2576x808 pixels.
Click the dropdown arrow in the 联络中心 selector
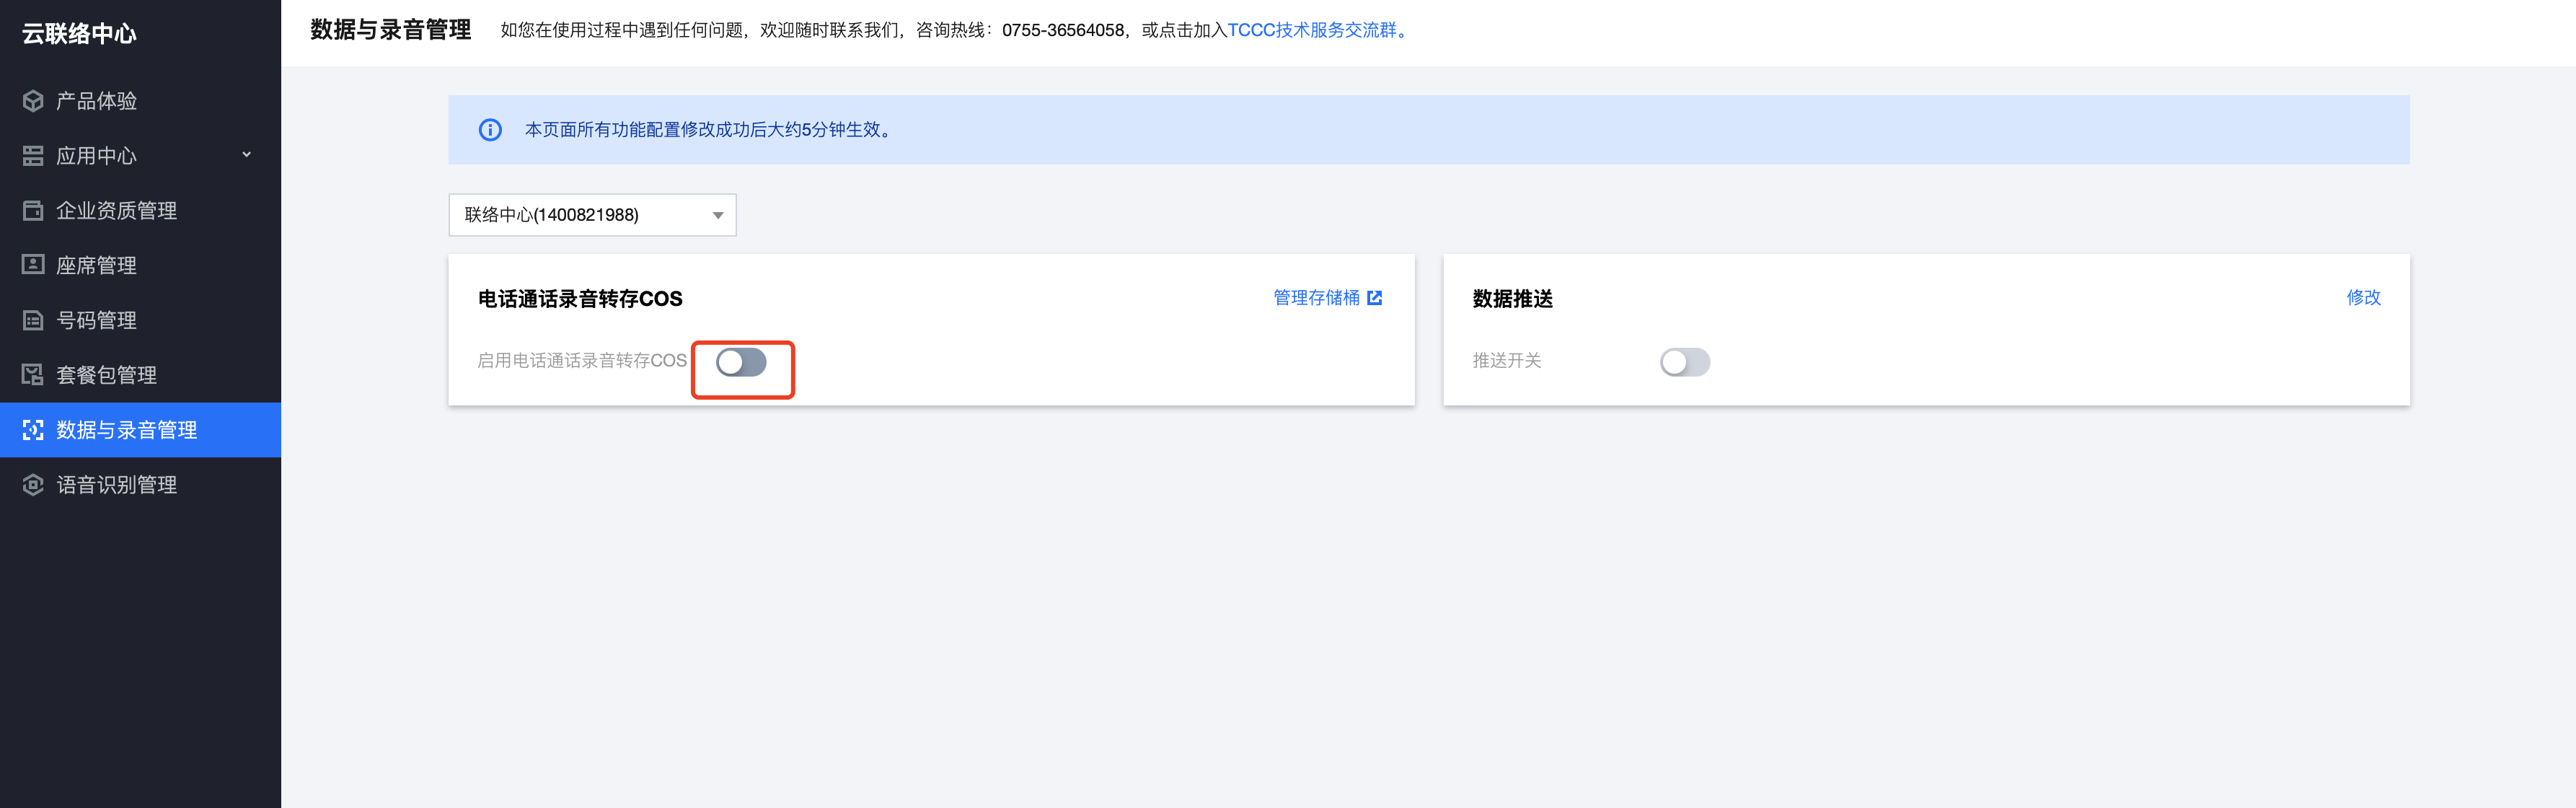717,216
